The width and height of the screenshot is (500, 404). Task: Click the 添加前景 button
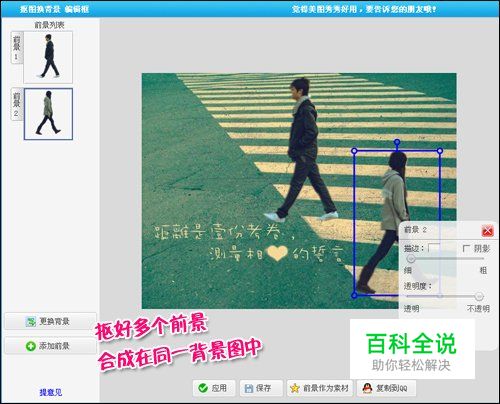(50, 346)
